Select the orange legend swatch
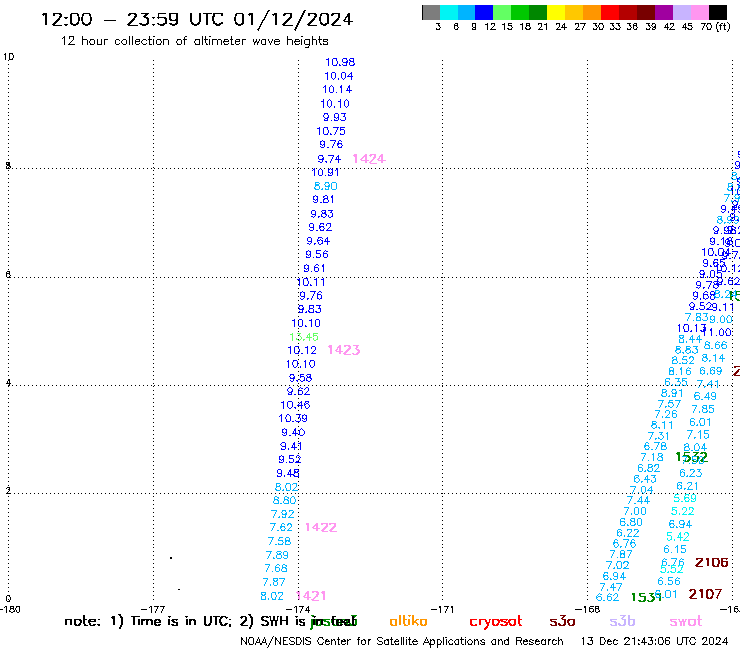 pos(591,12)
